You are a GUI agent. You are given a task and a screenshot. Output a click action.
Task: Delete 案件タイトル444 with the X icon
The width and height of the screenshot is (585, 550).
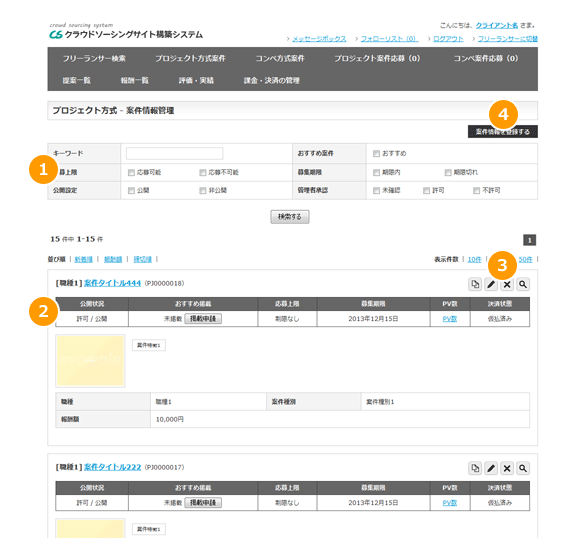coord(507,284)
